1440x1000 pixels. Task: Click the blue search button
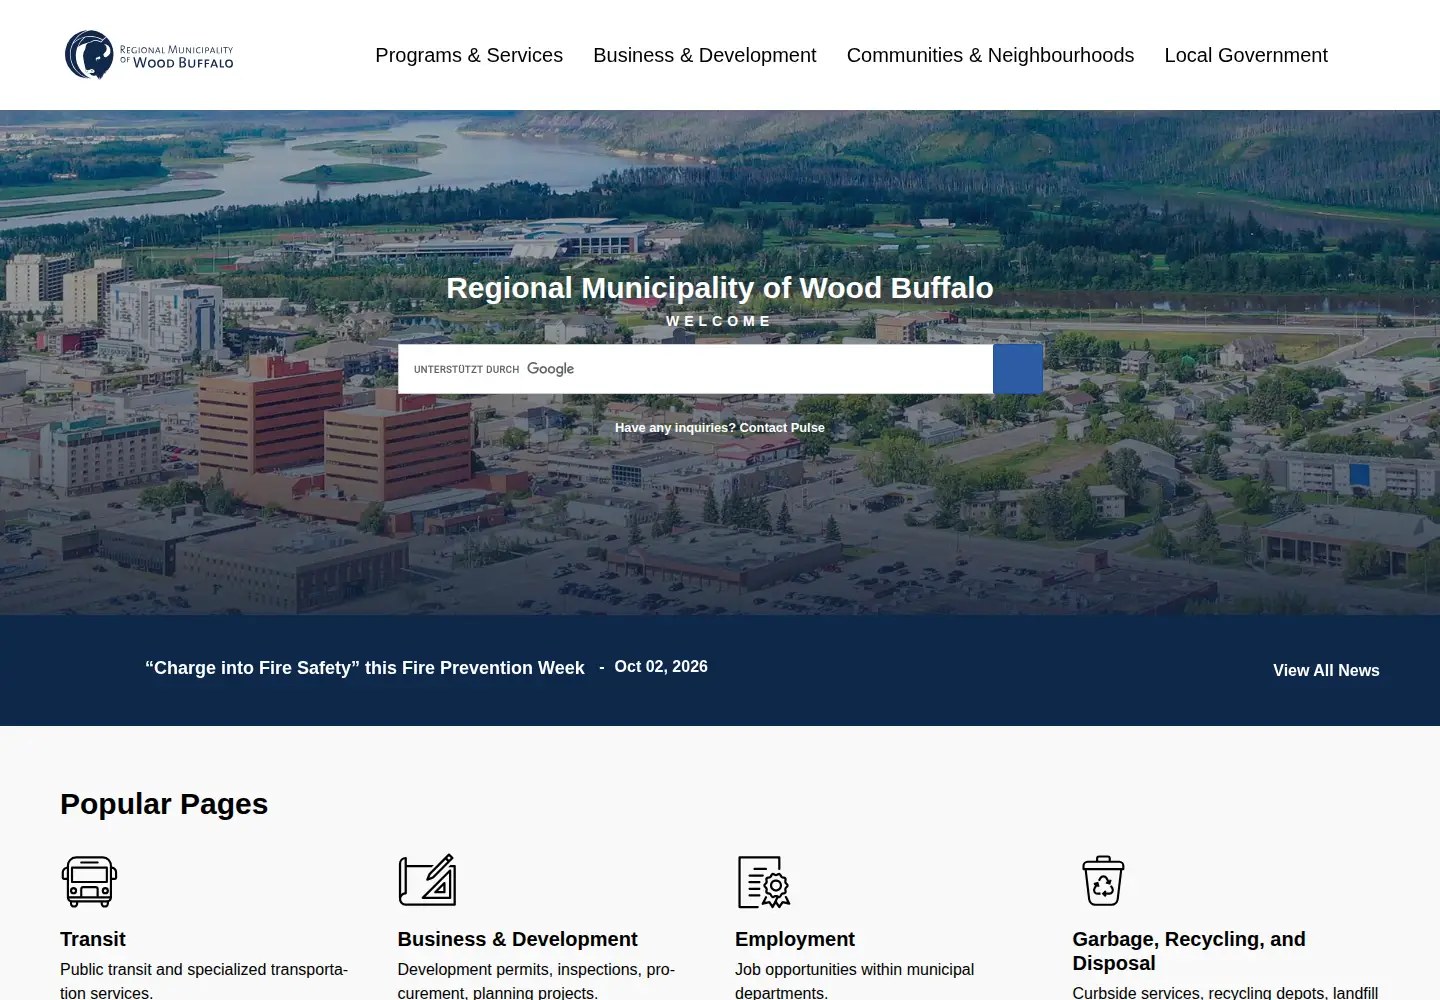[x=1018, y=369]
